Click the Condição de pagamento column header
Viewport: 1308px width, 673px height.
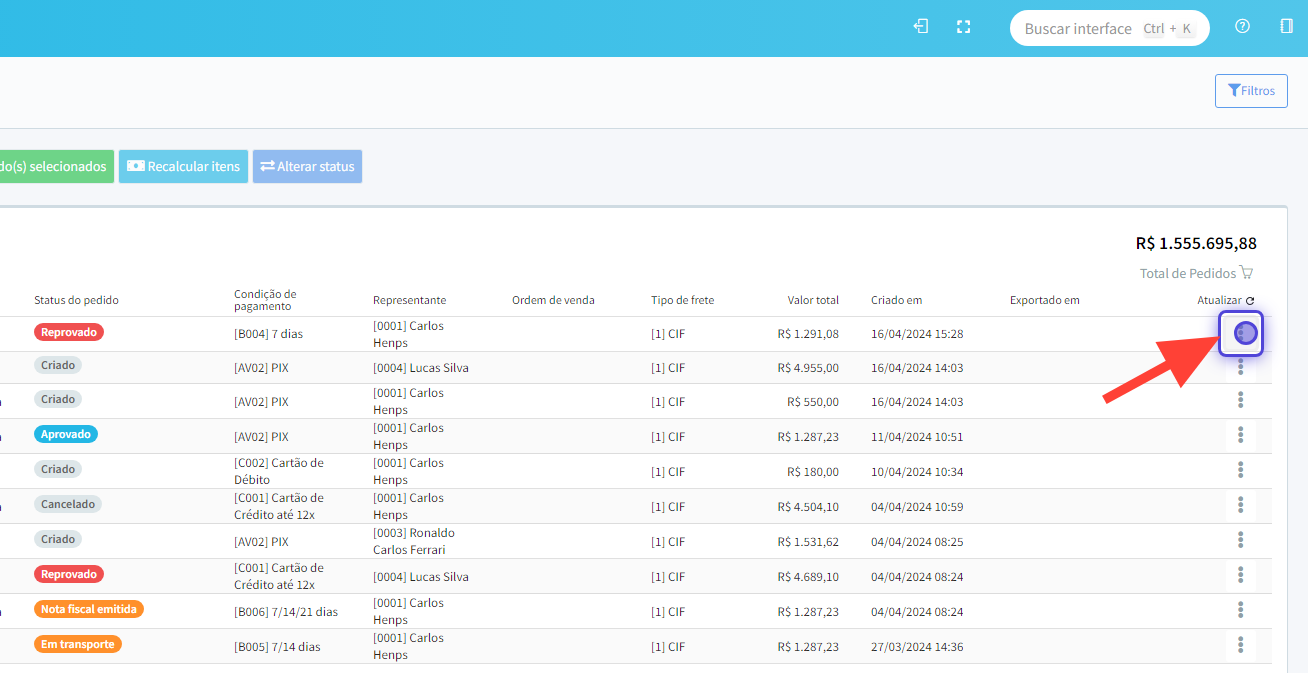265,300
